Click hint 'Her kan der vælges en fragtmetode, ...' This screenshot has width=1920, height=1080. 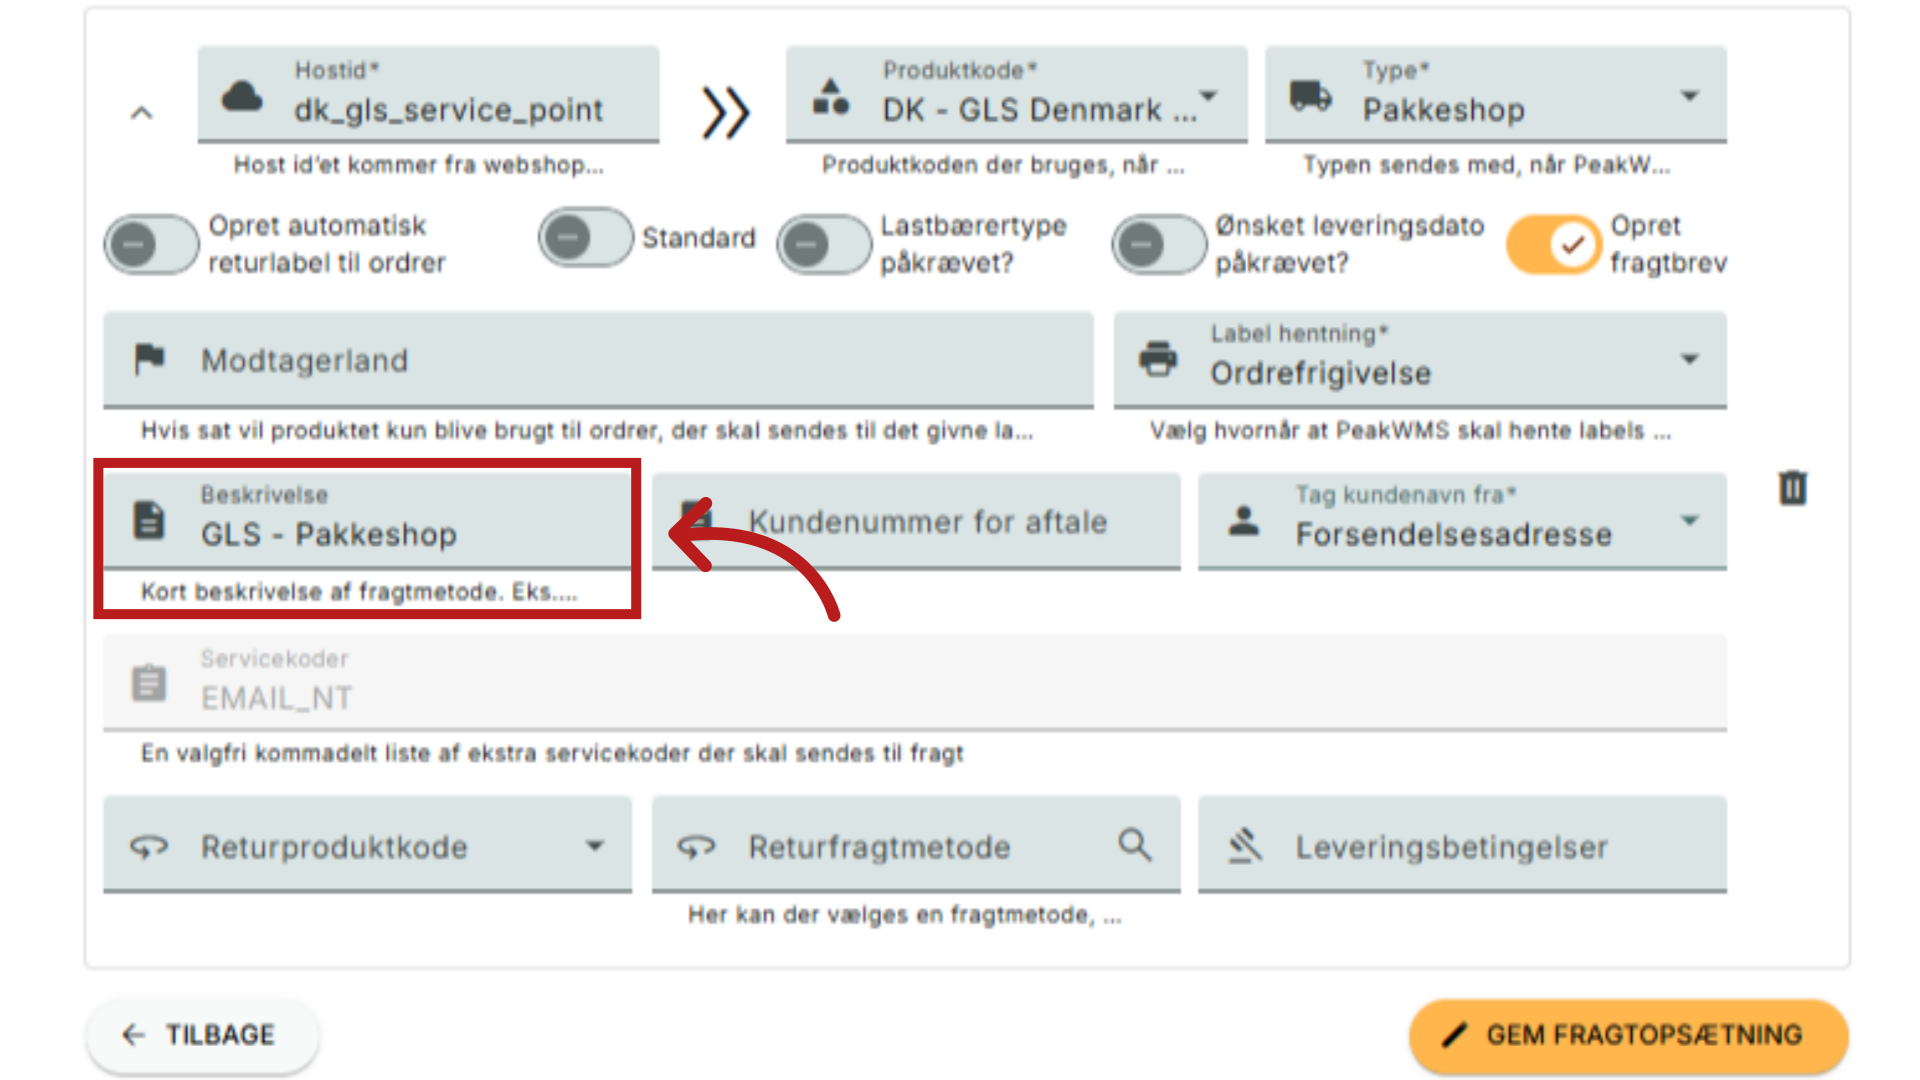tap(905, 915)
